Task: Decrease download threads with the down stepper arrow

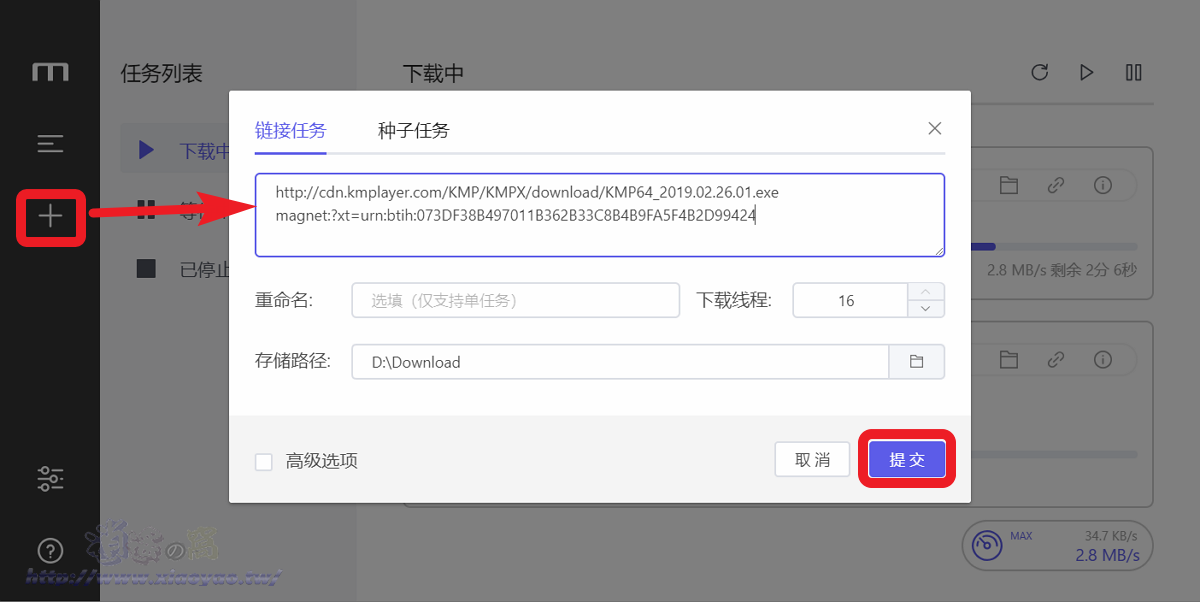Action: coord(925,307)
